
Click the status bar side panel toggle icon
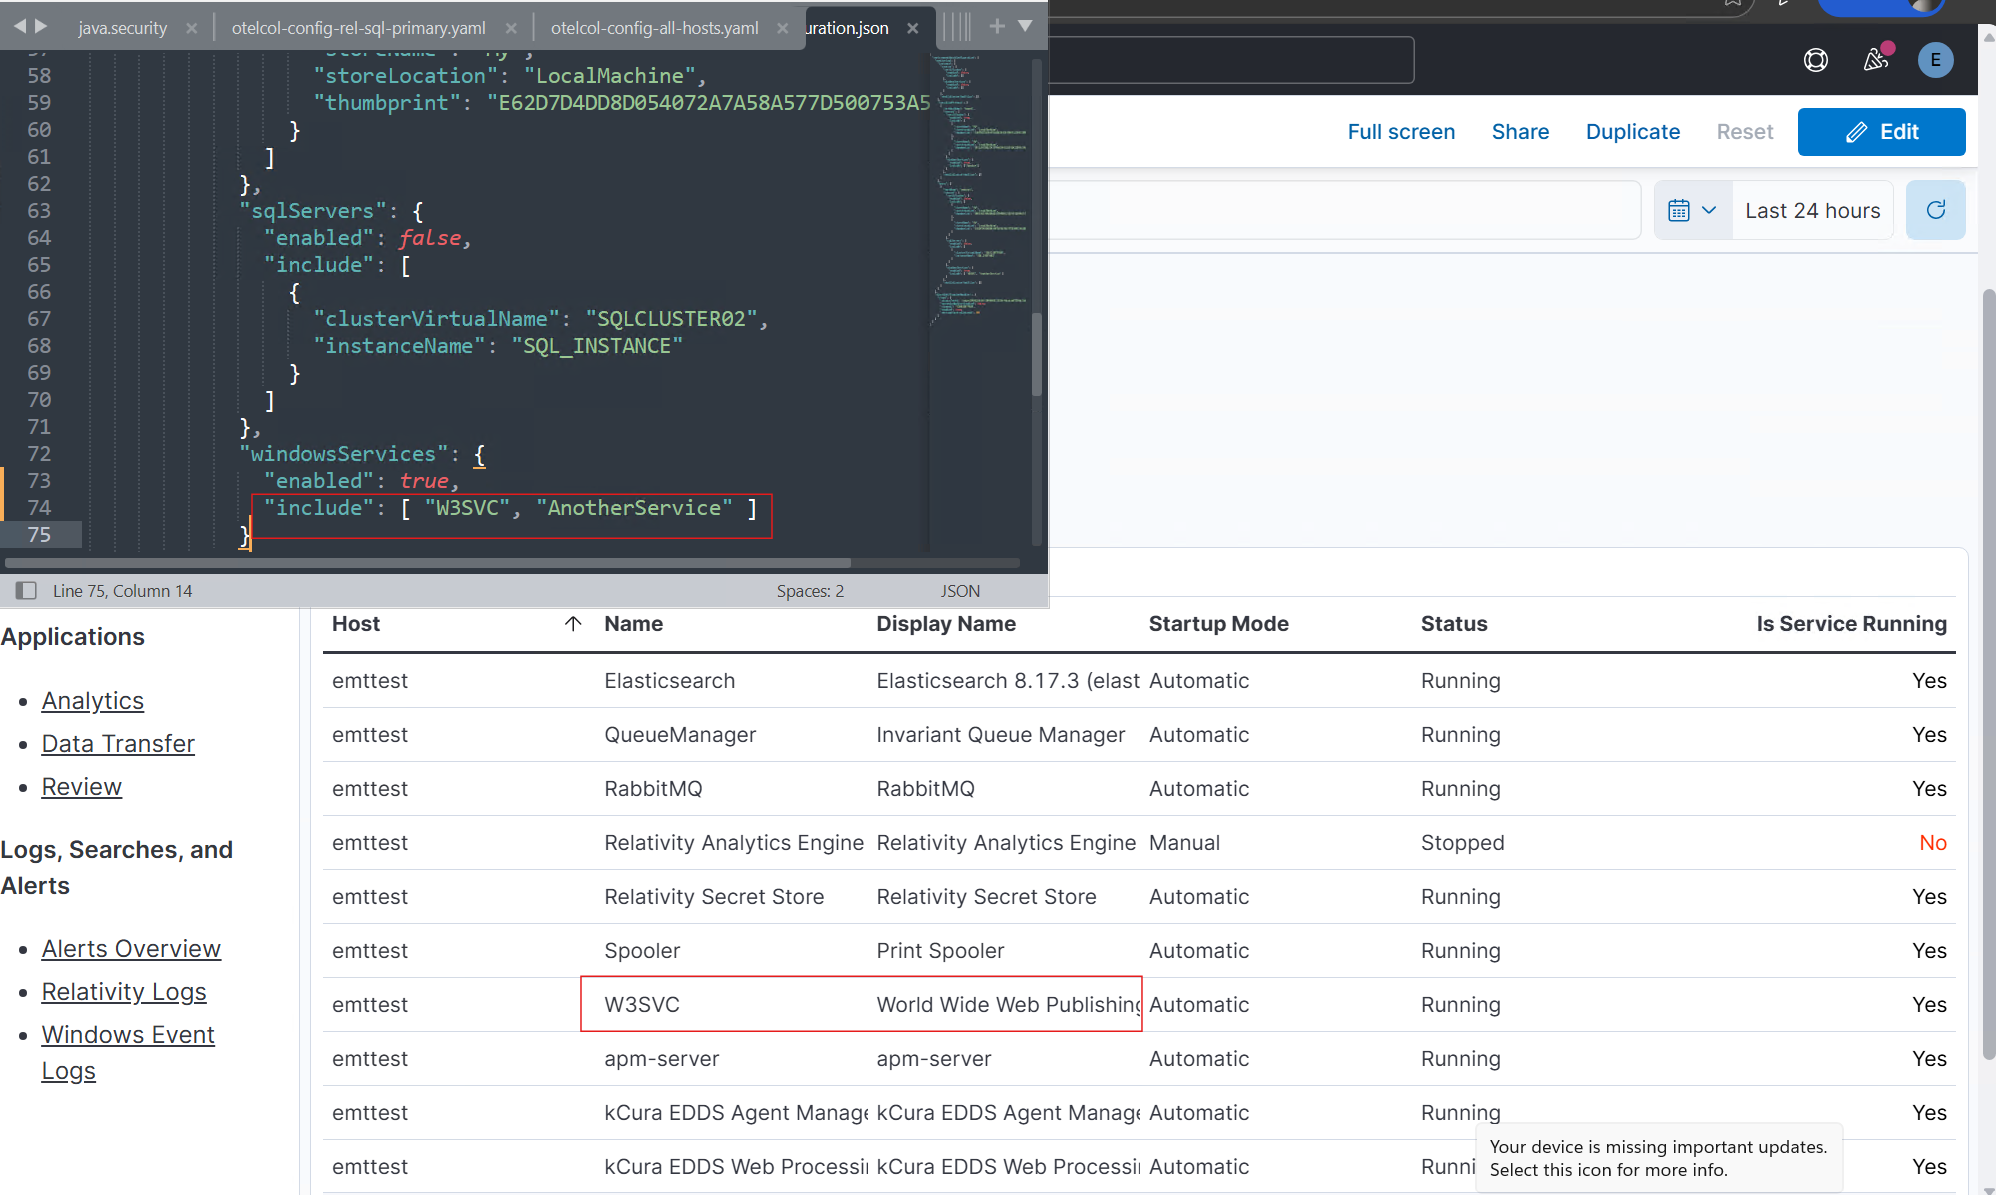(26, 591)
